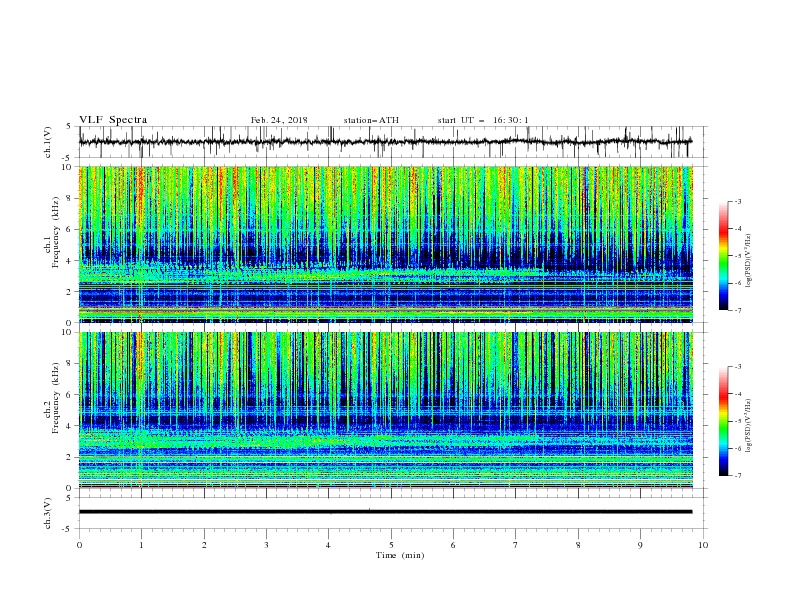This screenshot has height=612, width=792.
Task: Click the "station=ATH" label
Action: coord(371,120)
